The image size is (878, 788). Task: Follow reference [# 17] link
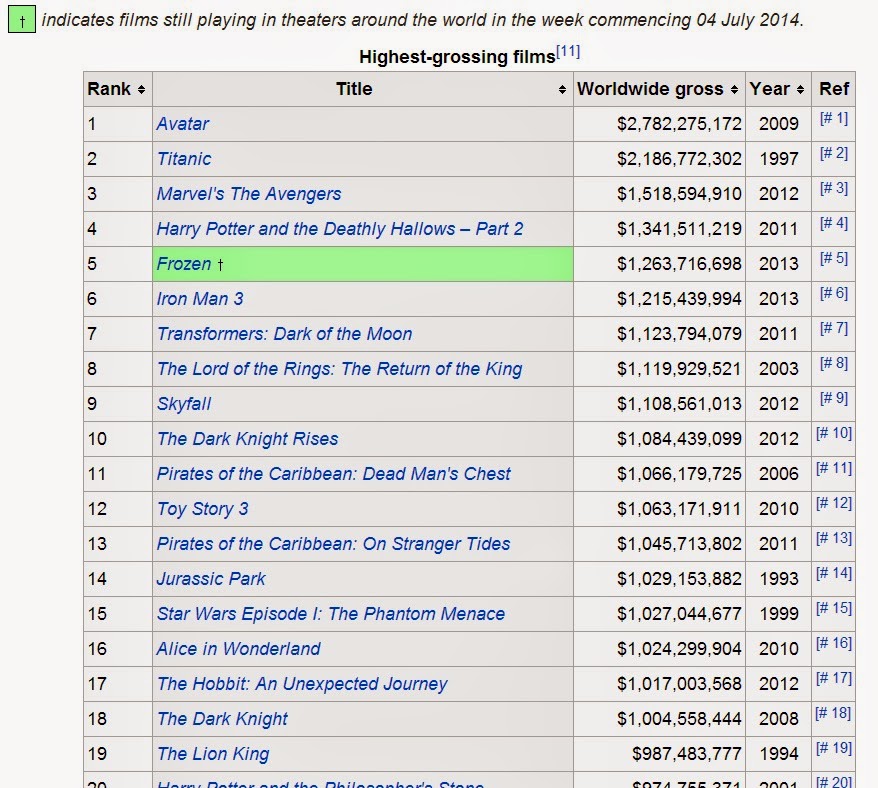(x=834, y=678)
